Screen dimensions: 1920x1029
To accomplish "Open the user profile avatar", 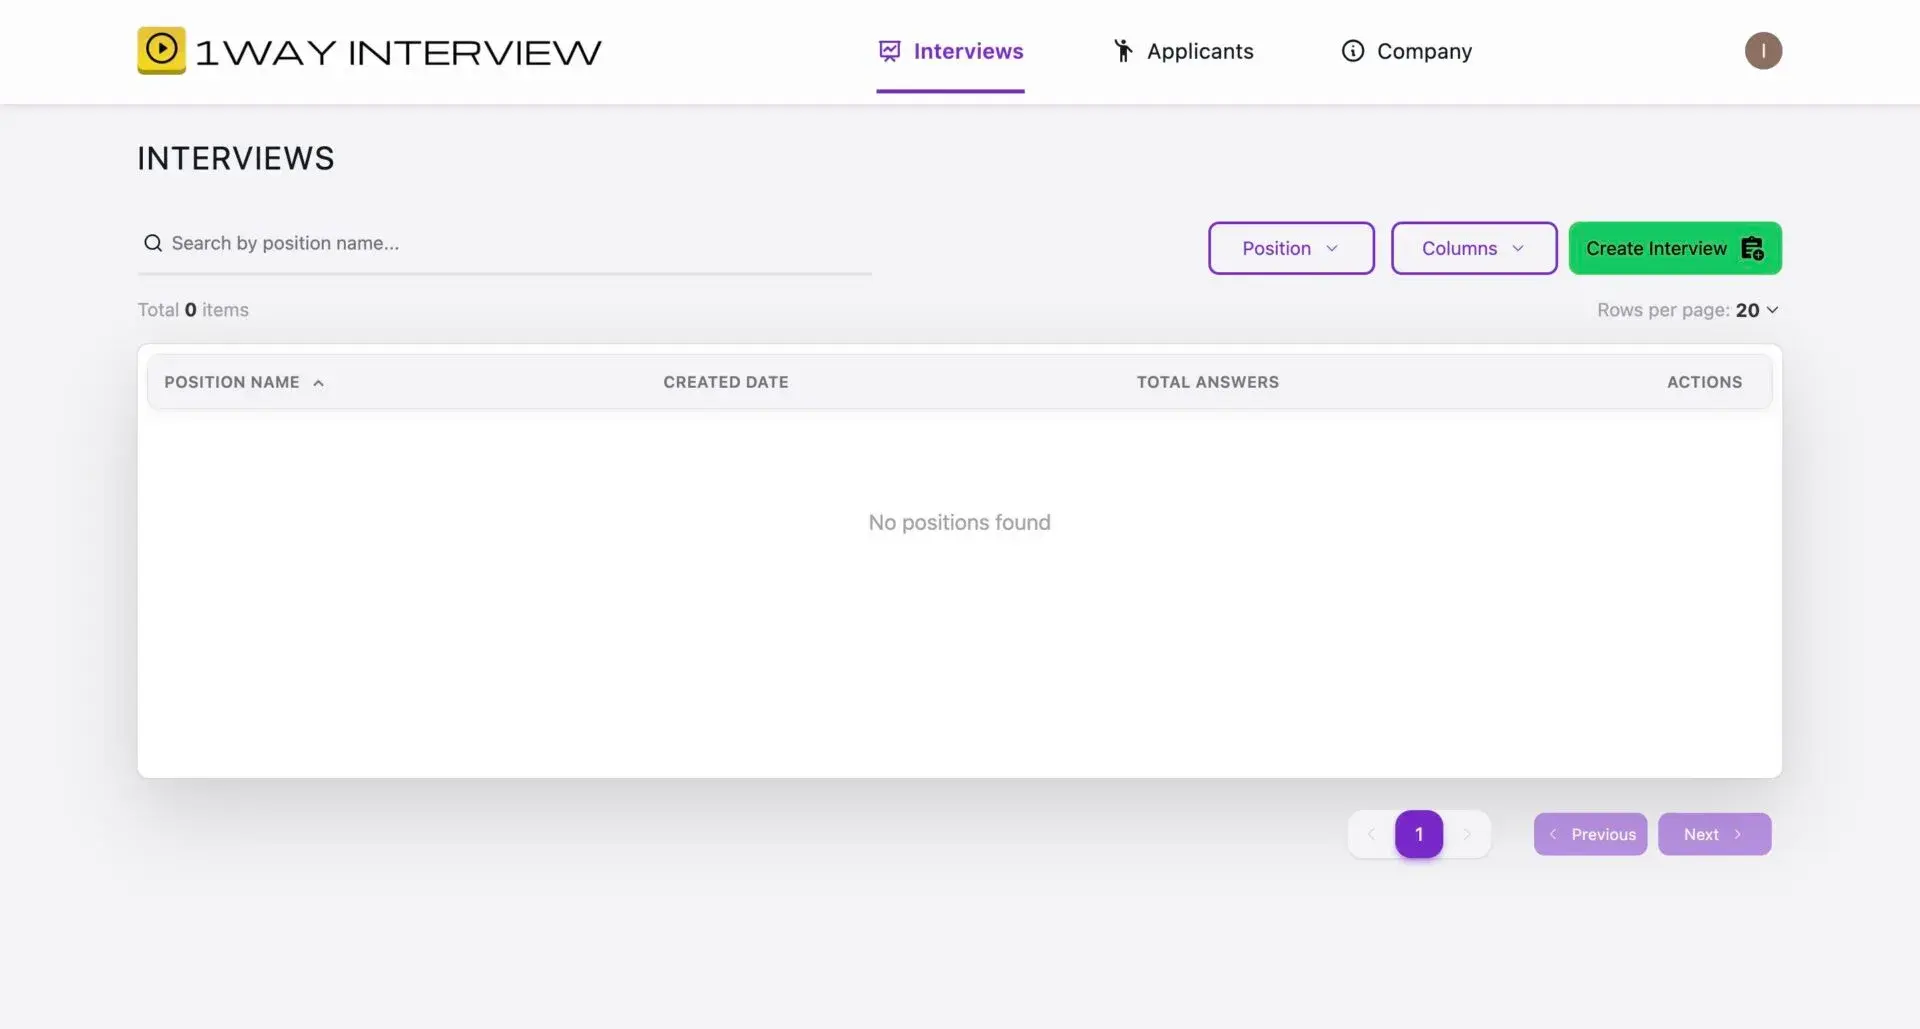I will (x=1763, y=50).
